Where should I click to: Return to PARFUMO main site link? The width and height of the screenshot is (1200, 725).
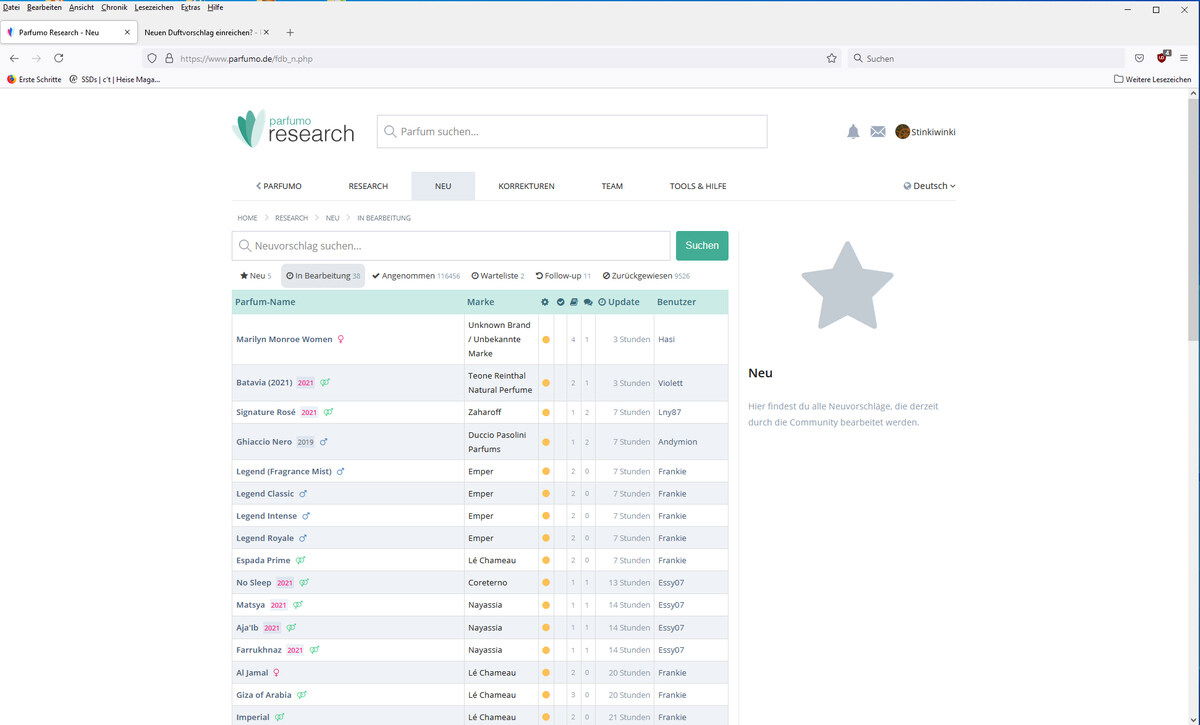pos(279,186)
